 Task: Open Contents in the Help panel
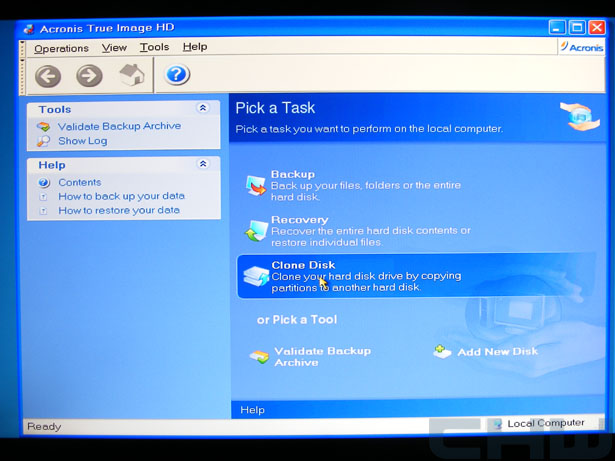[x=80, y=182]
